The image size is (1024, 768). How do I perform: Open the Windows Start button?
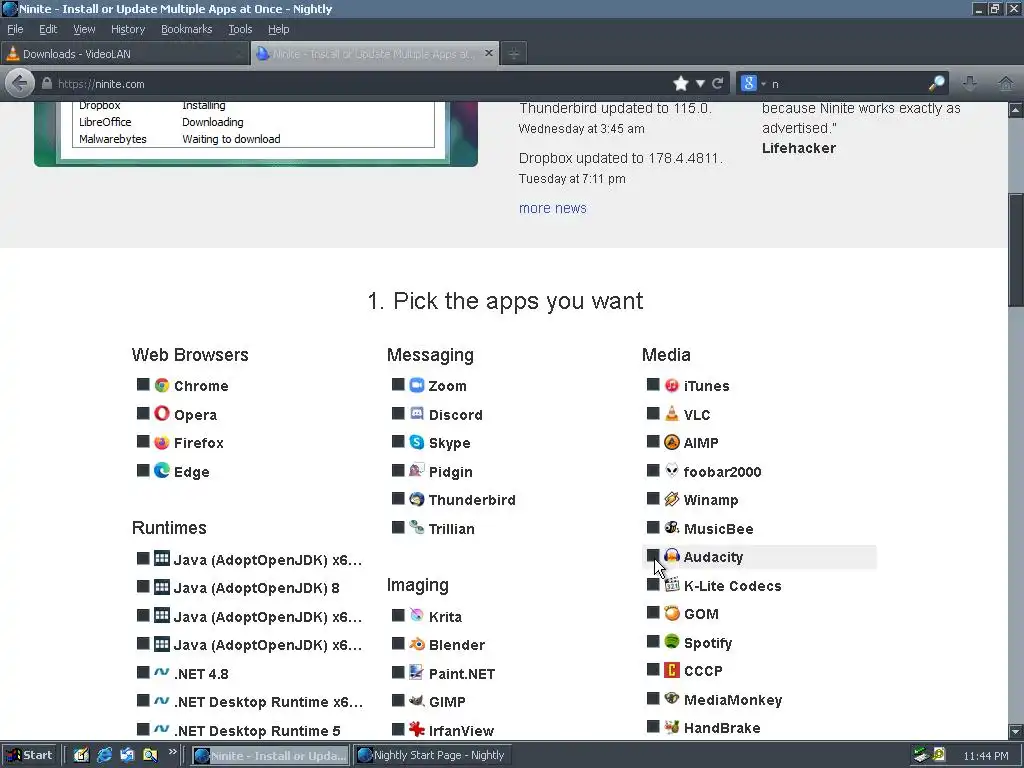30,755
